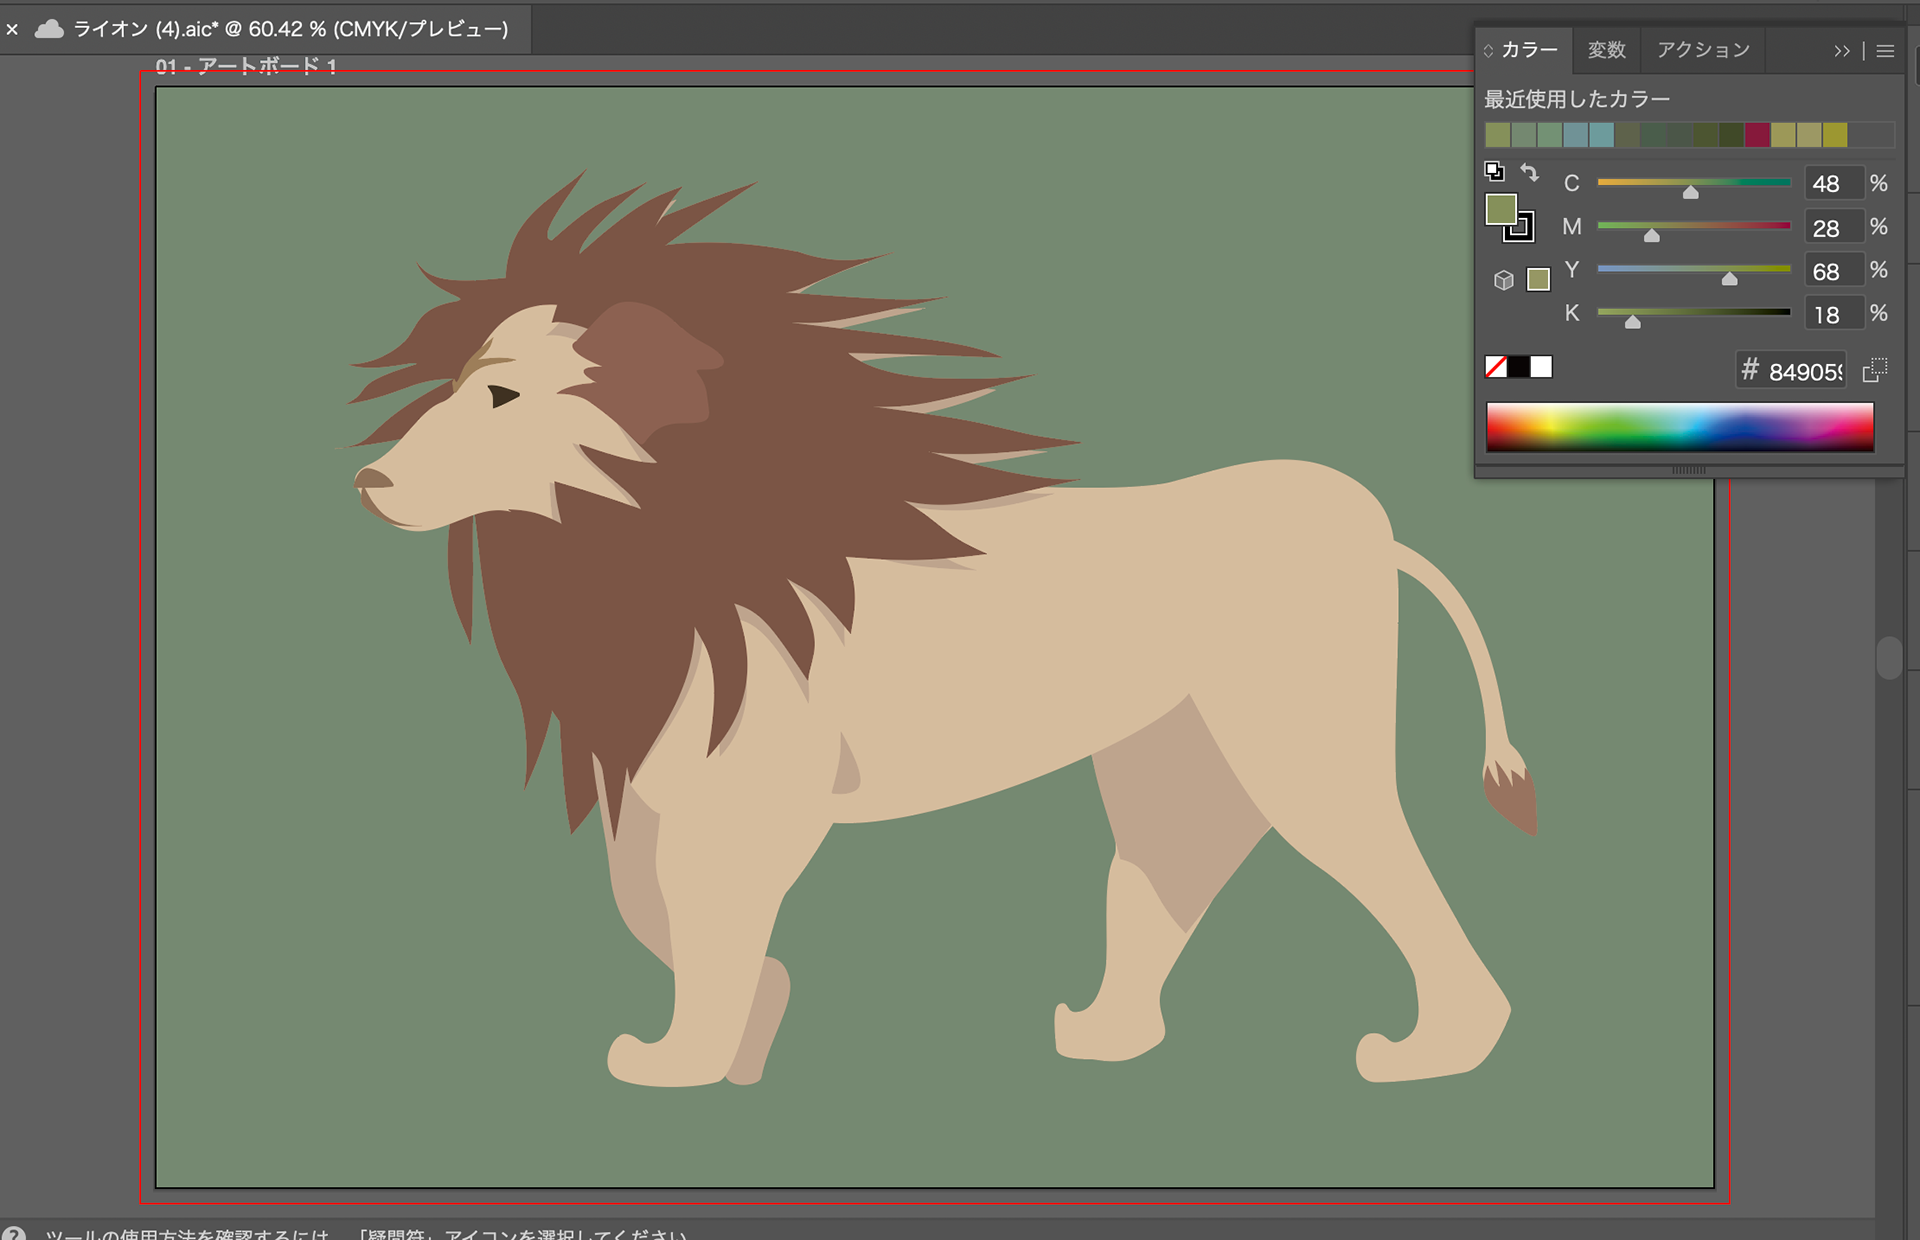Select the black swatch in Color panel
Screen dimensions: 1920x1240
[x=1518, y=367]
